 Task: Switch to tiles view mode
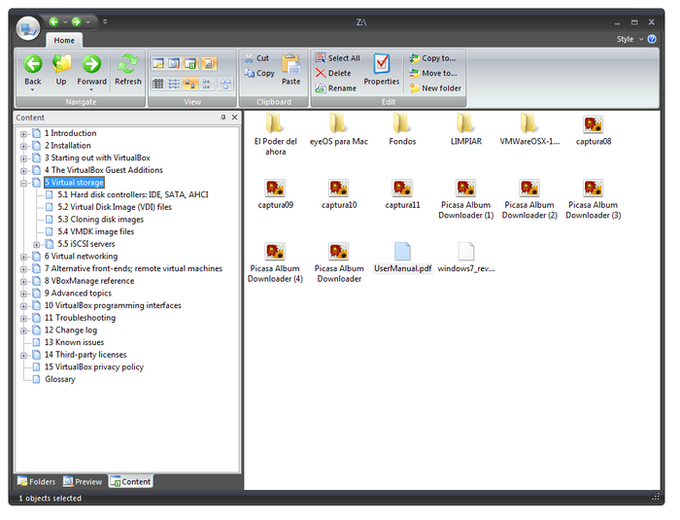226,83
